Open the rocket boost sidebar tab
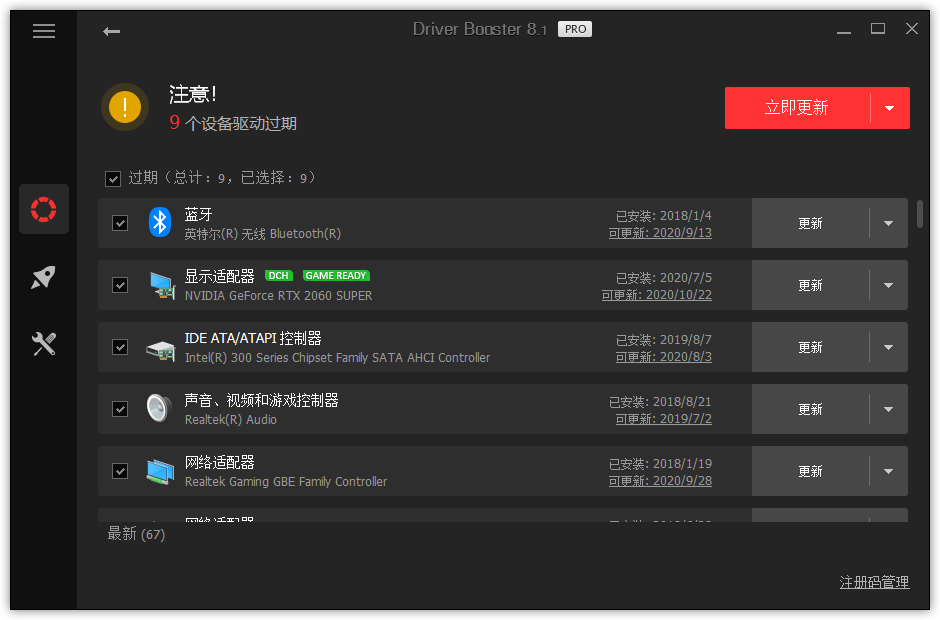The width and height of the screenshot is (940, 620). (44, 277)
